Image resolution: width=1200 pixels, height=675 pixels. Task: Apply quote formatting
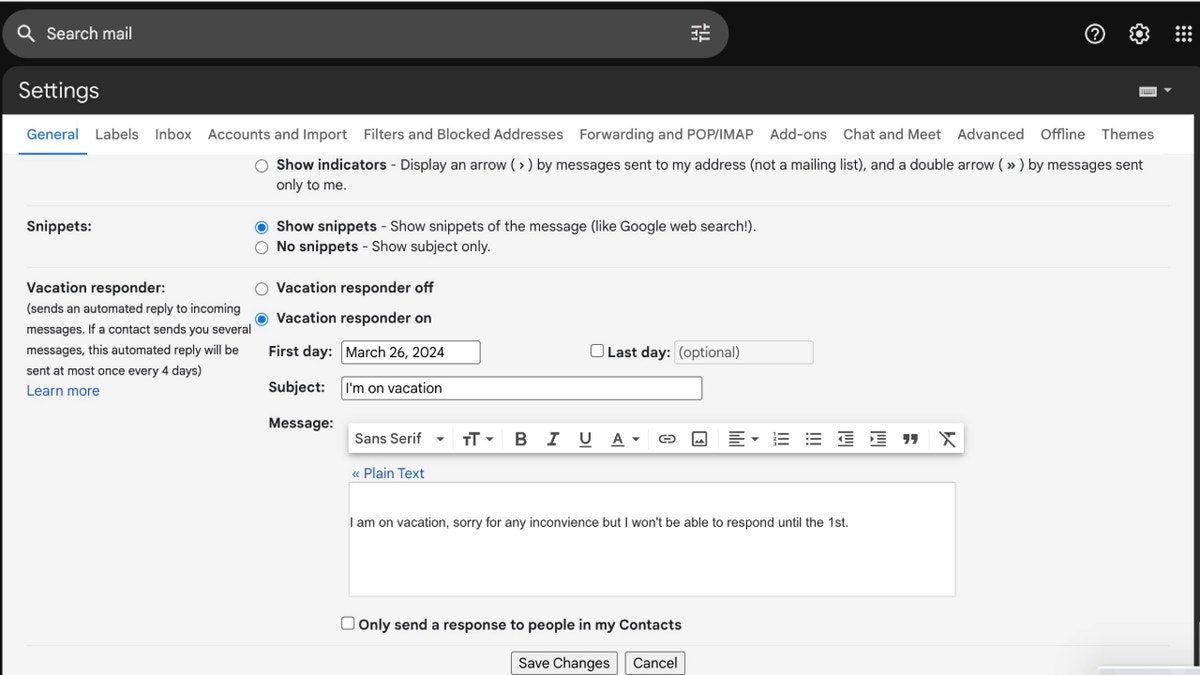(910, 439)
